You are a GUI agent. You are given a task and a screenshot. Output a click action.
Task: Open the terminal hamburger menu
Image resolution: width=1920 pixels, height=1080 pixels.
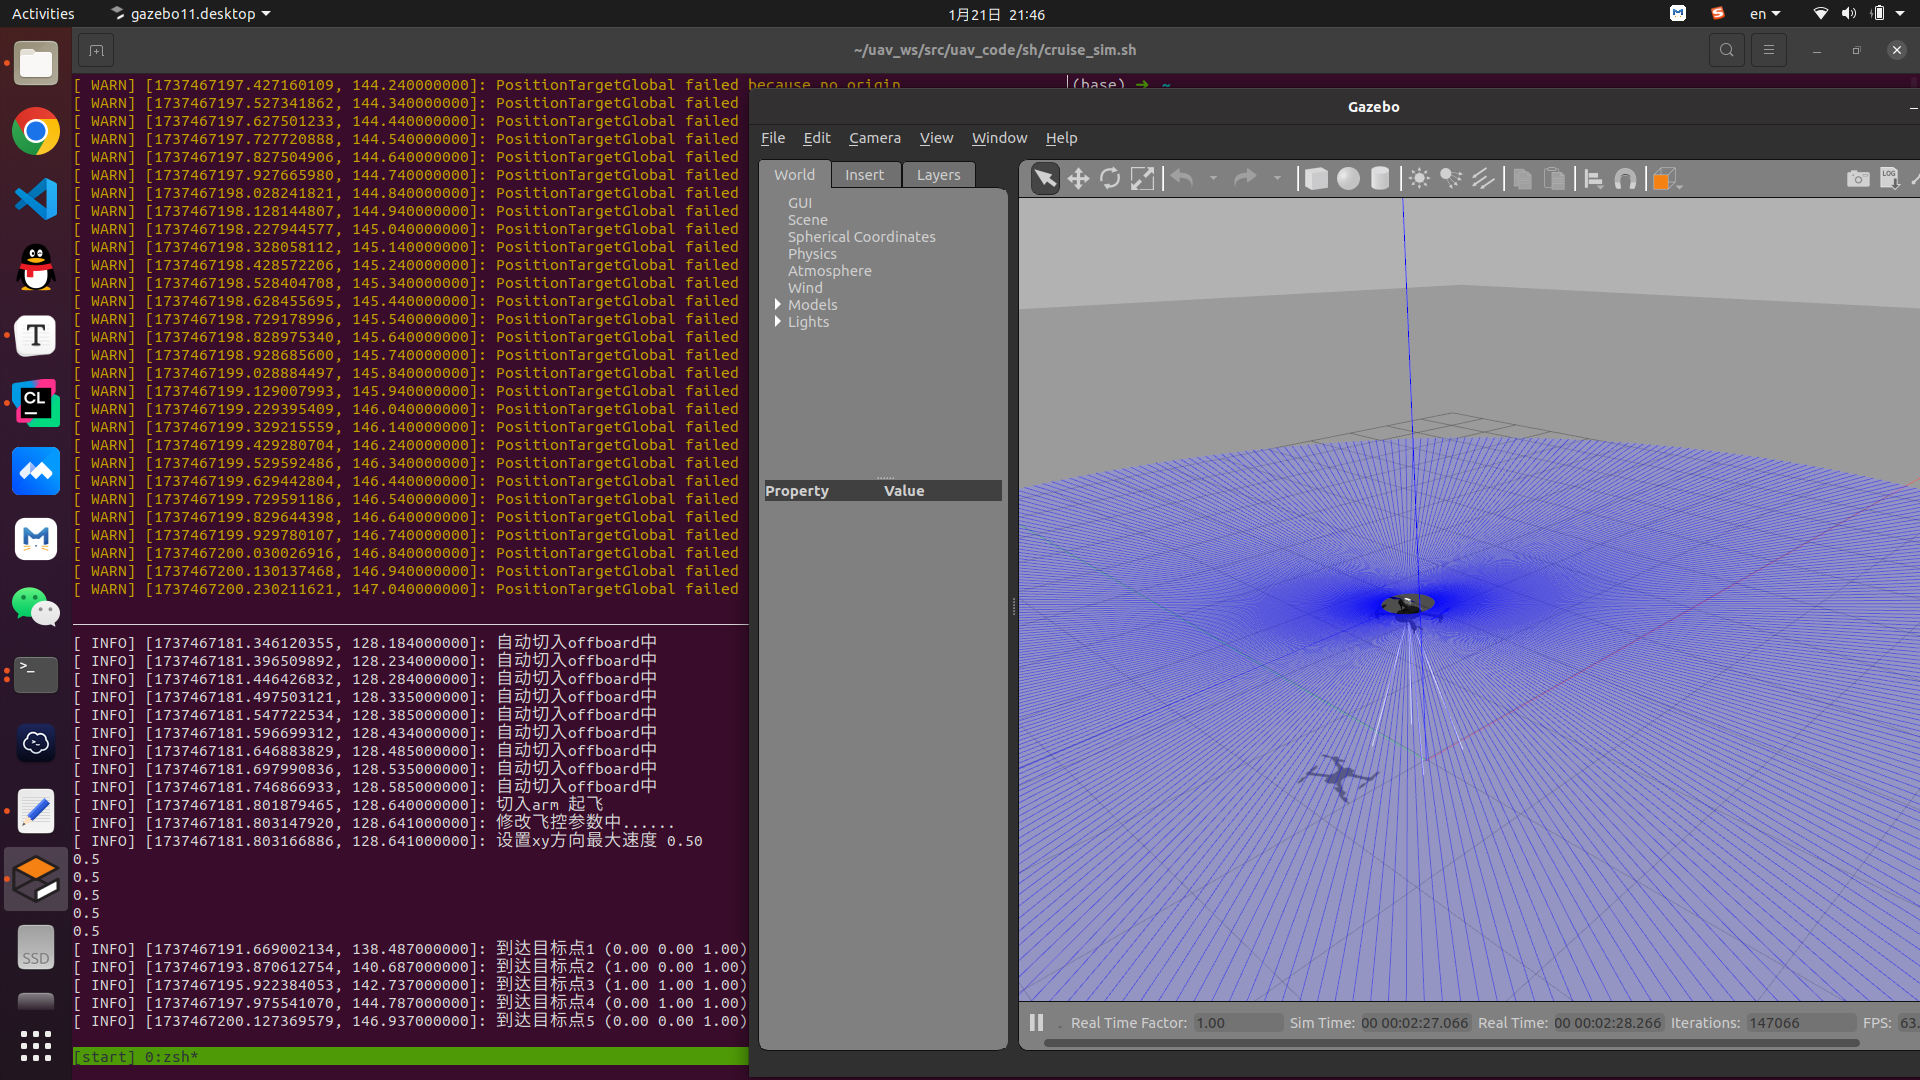point(1768,50)
